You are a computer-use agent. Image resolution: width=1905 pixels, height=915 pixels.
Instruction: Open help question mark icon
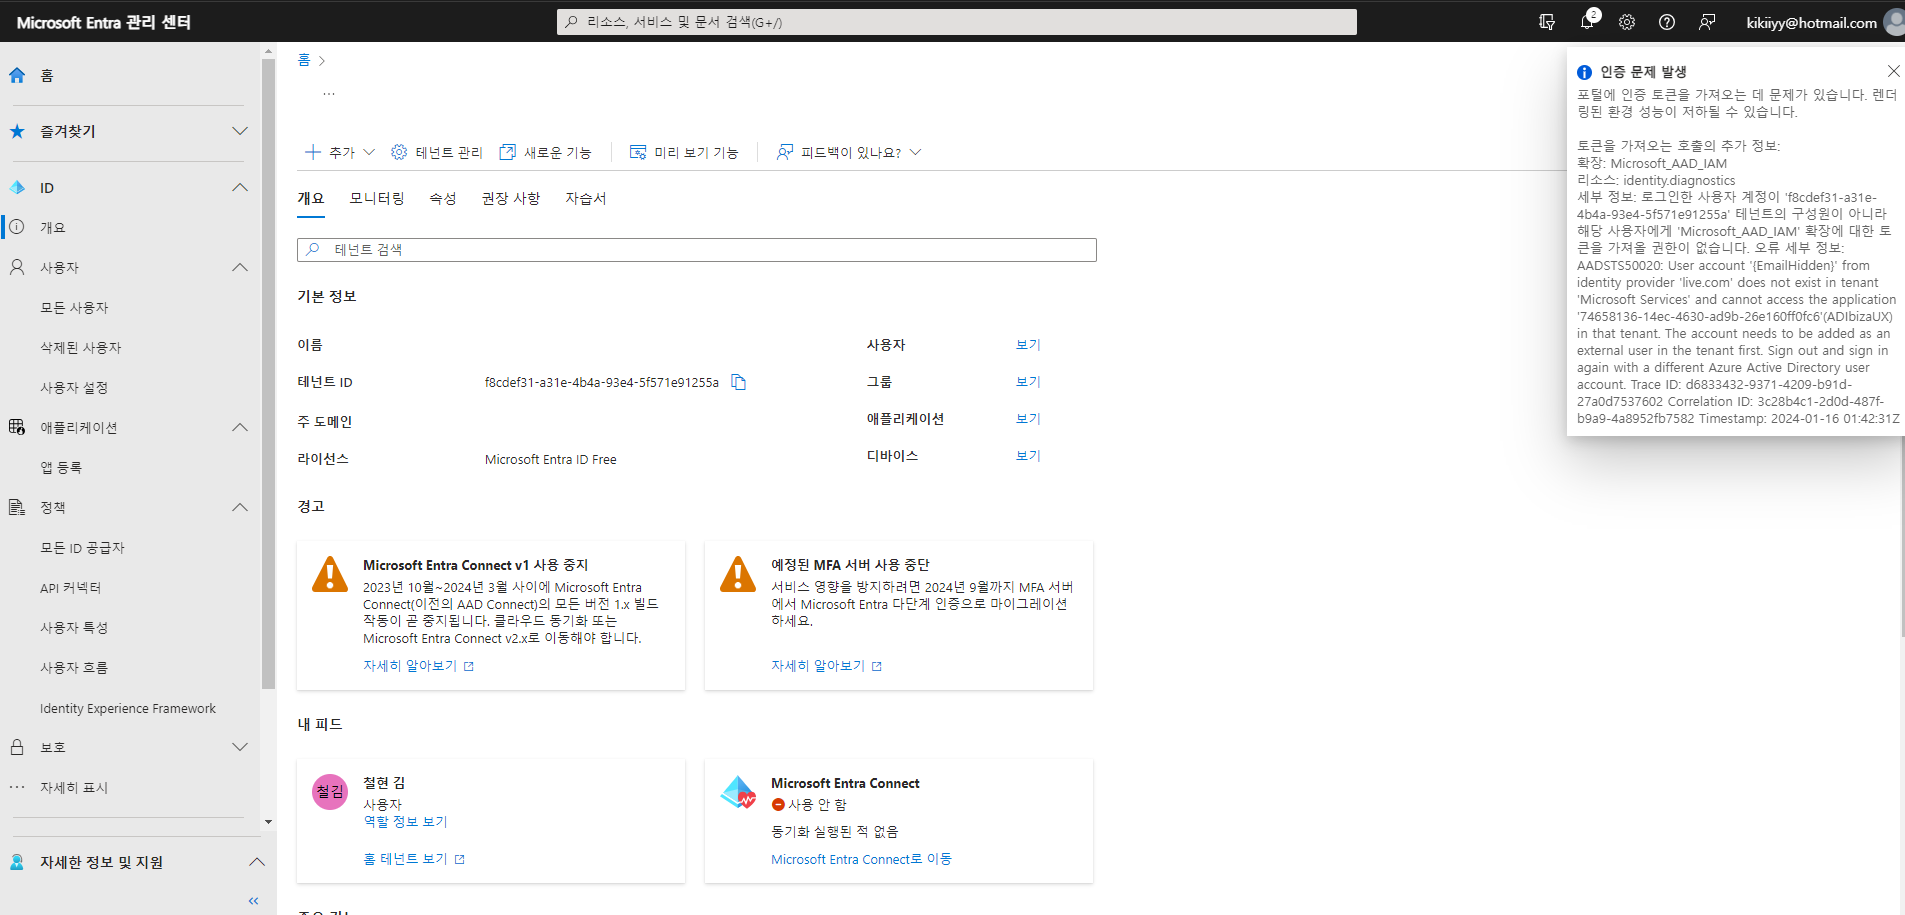tap(1667, 22)
